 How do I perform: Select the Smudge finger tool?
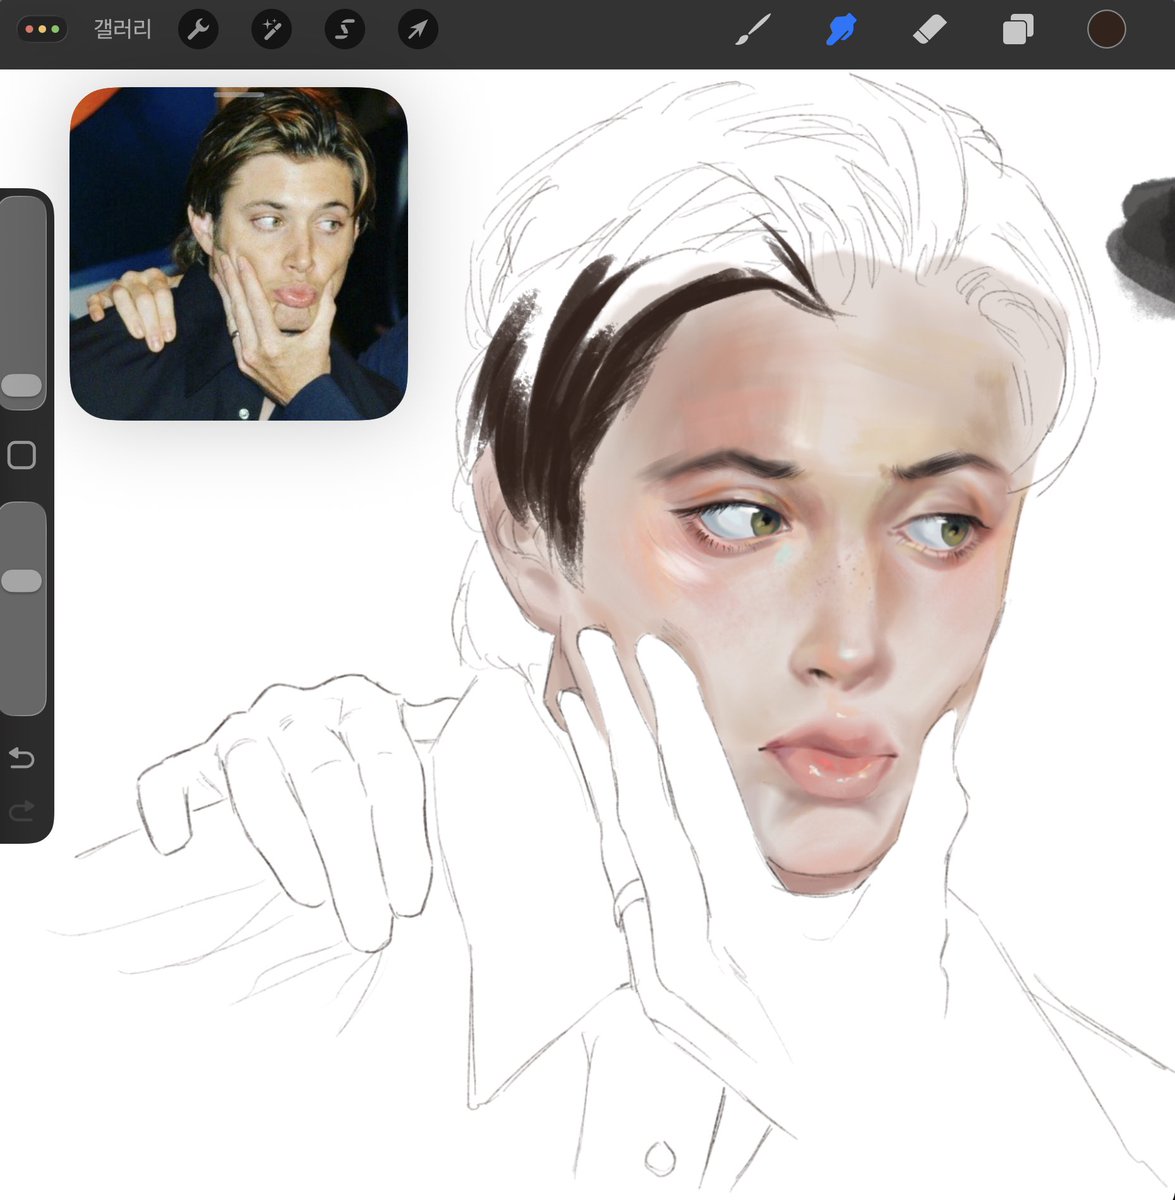point(841,30)
